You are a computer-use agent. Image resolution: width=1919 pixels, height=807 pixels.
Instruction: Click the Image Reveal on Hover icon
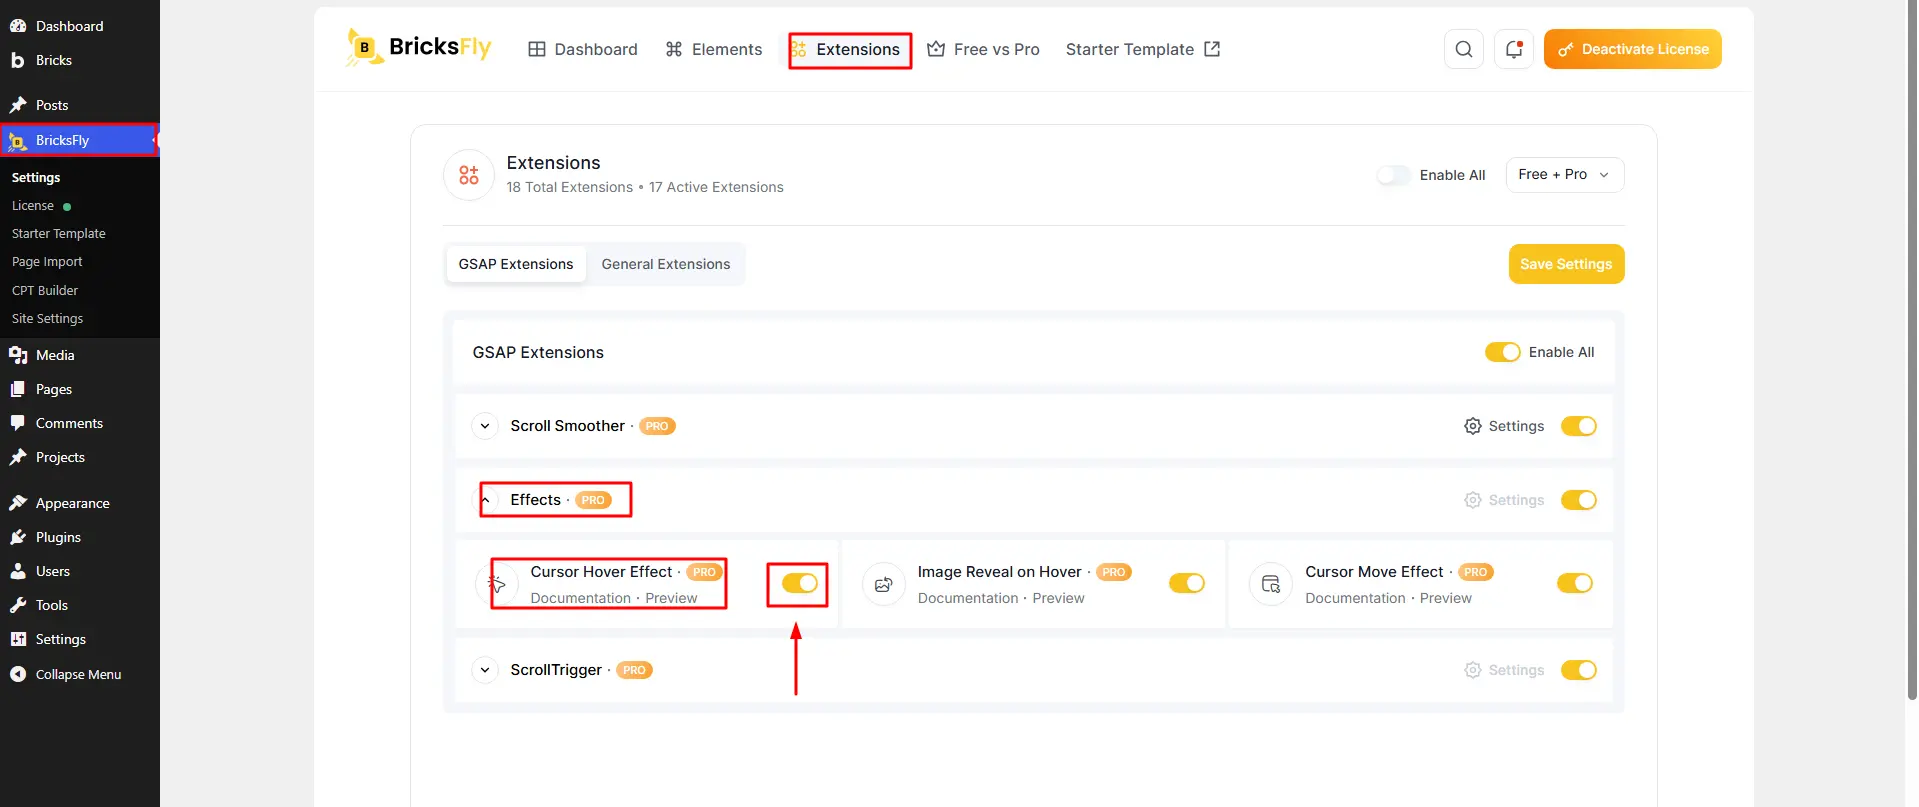click(x=883, y=584)
